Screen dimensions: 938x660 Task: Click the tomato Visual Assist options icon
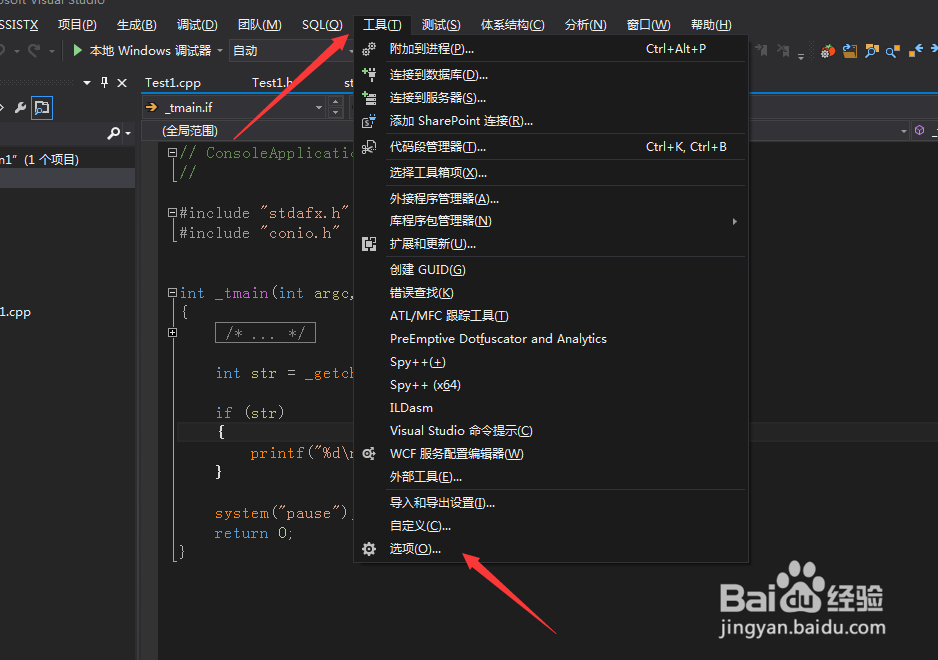828,51
